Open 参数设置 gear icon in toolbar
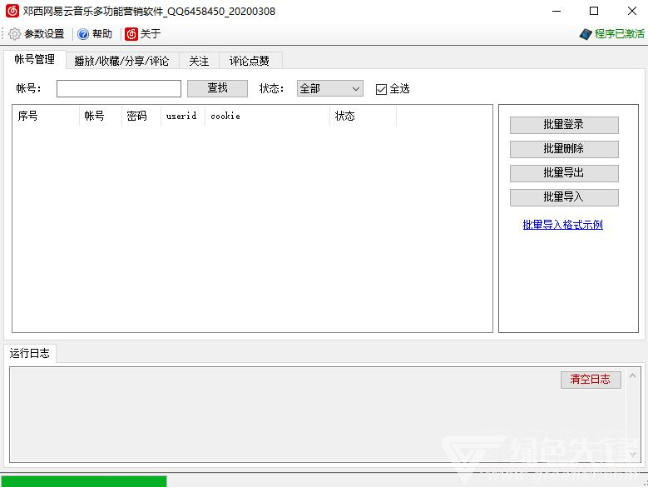This screenshot has height=489, width=649. point(14,34)
